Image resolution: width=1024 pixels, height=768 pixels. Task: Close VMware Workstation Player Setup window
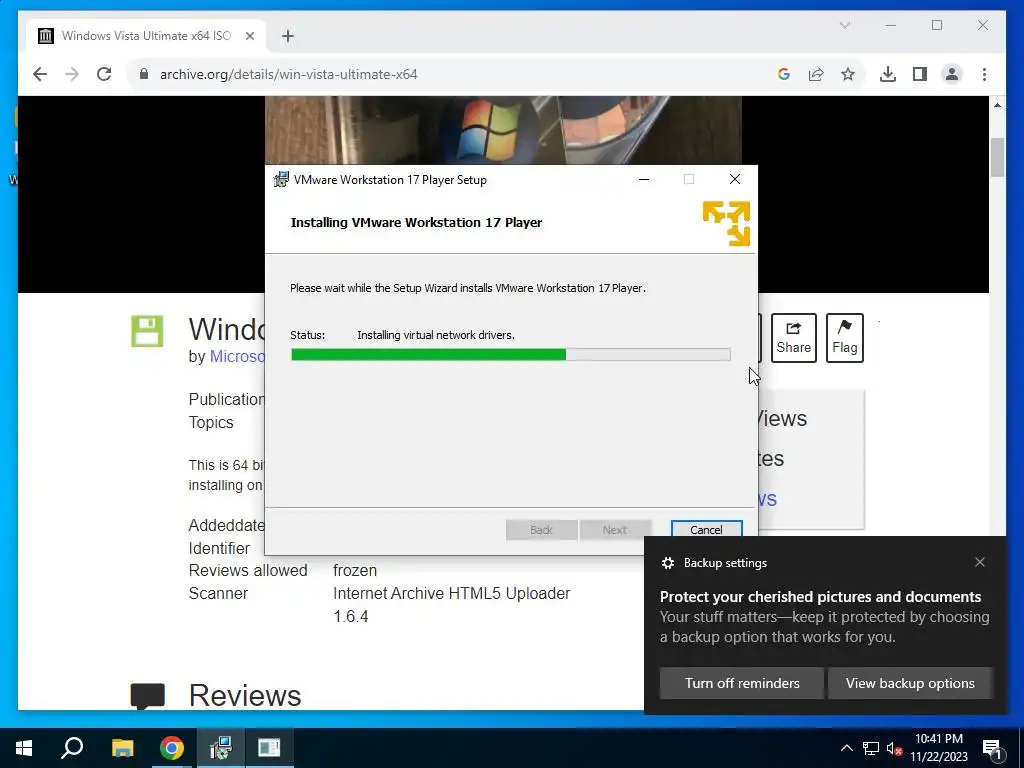[735, 180]
